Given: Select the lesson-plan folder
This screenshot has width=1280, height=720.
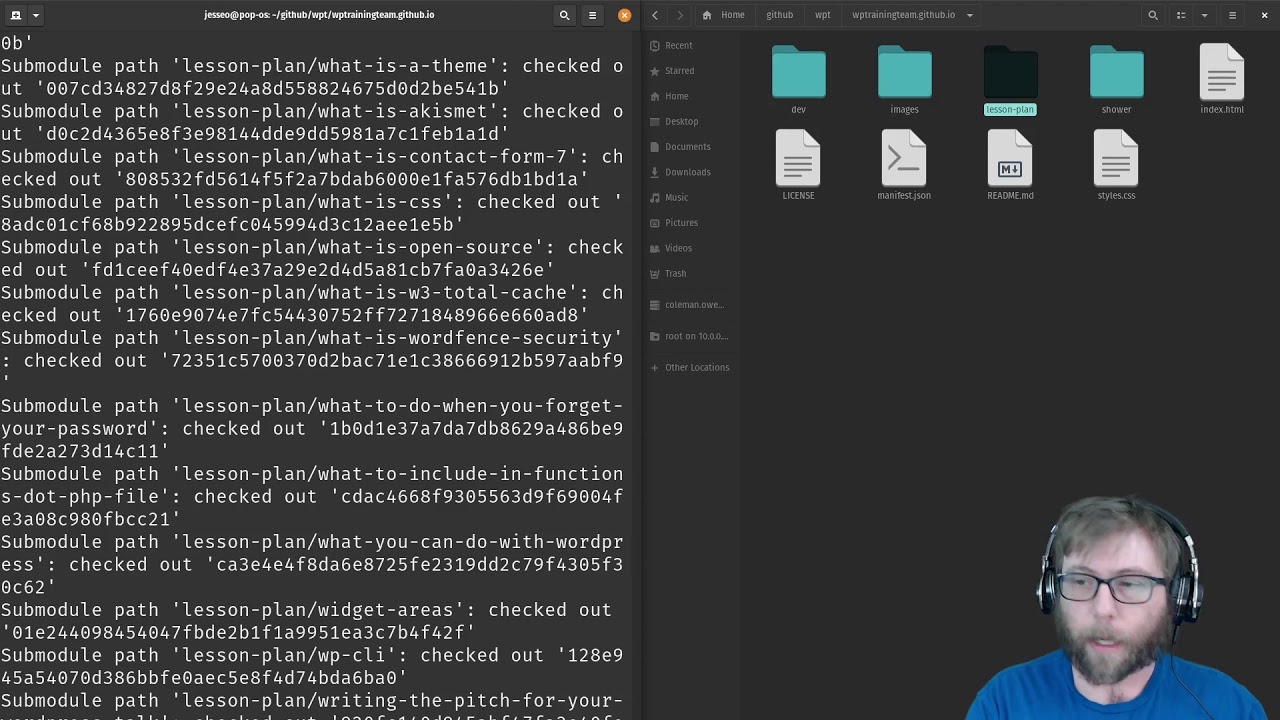Looking at the screenshot, I should point(1010,80).
